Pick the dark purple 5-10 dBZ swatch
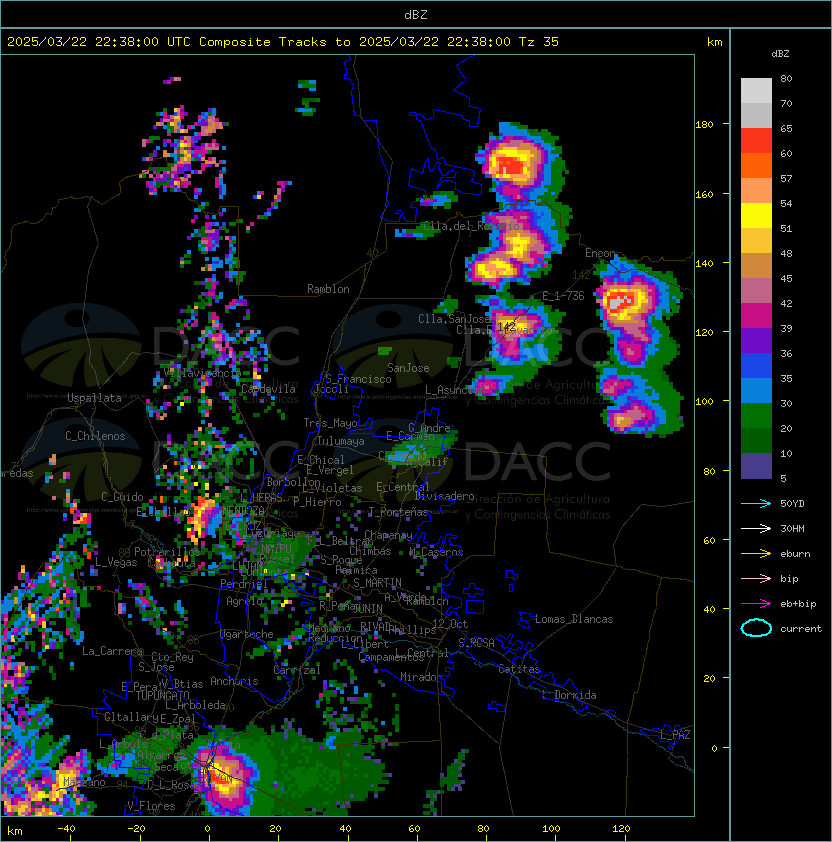 point(756,466)
